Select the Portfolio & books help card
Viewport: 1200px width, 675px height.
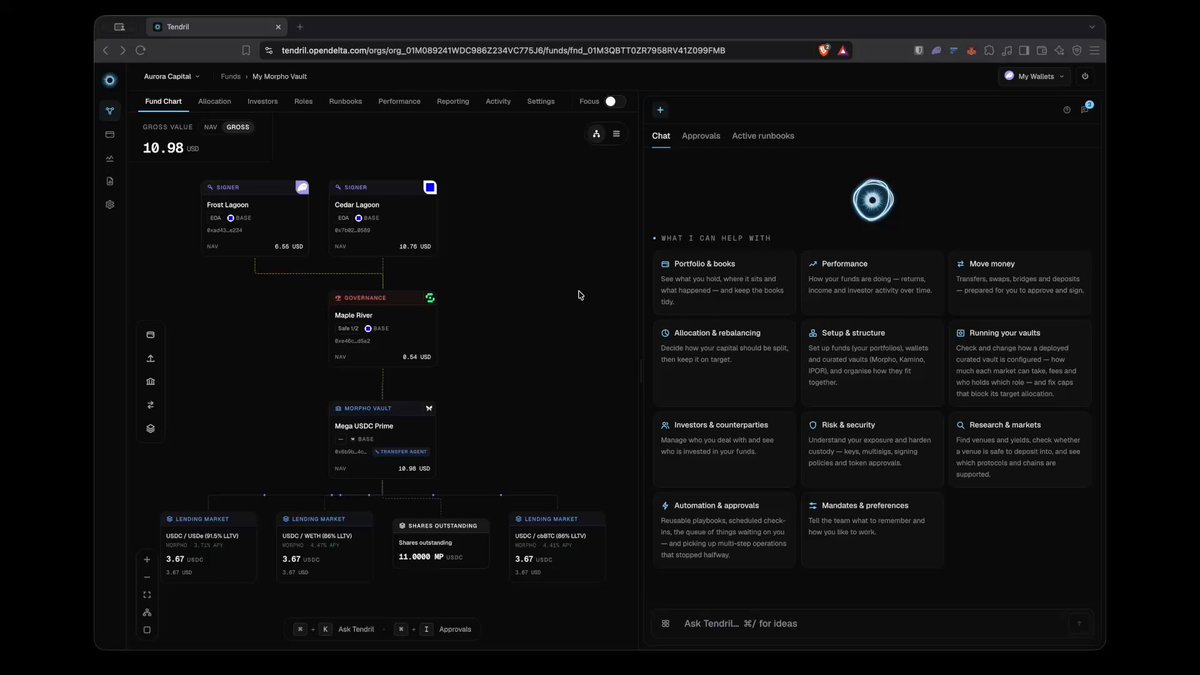pyautogui.click(x=724, y=283)
